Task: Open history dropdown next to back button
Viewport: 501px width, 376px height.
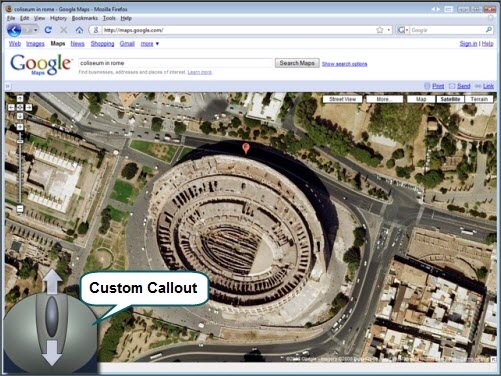Action: click(35, 30)
